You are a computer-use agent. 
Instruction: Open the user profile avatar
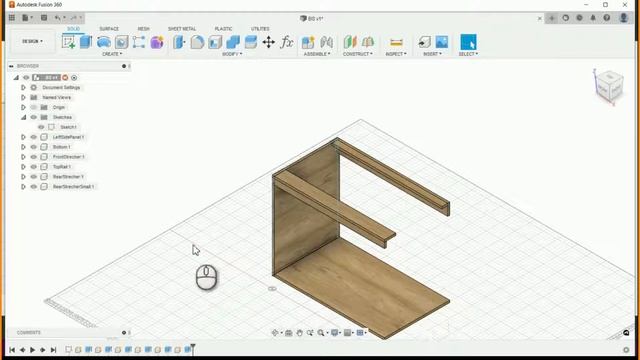[x=623, y=18]
